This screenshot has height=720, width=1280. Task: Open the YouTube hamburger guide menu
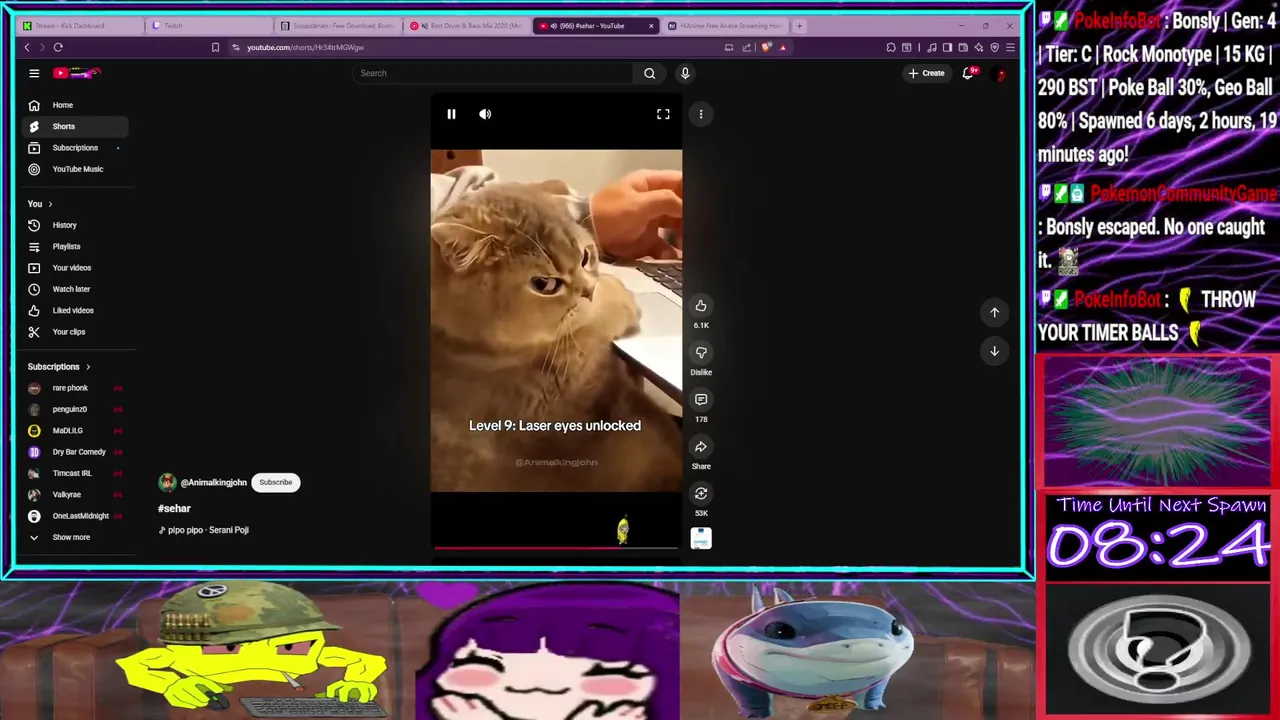point(34,73)
